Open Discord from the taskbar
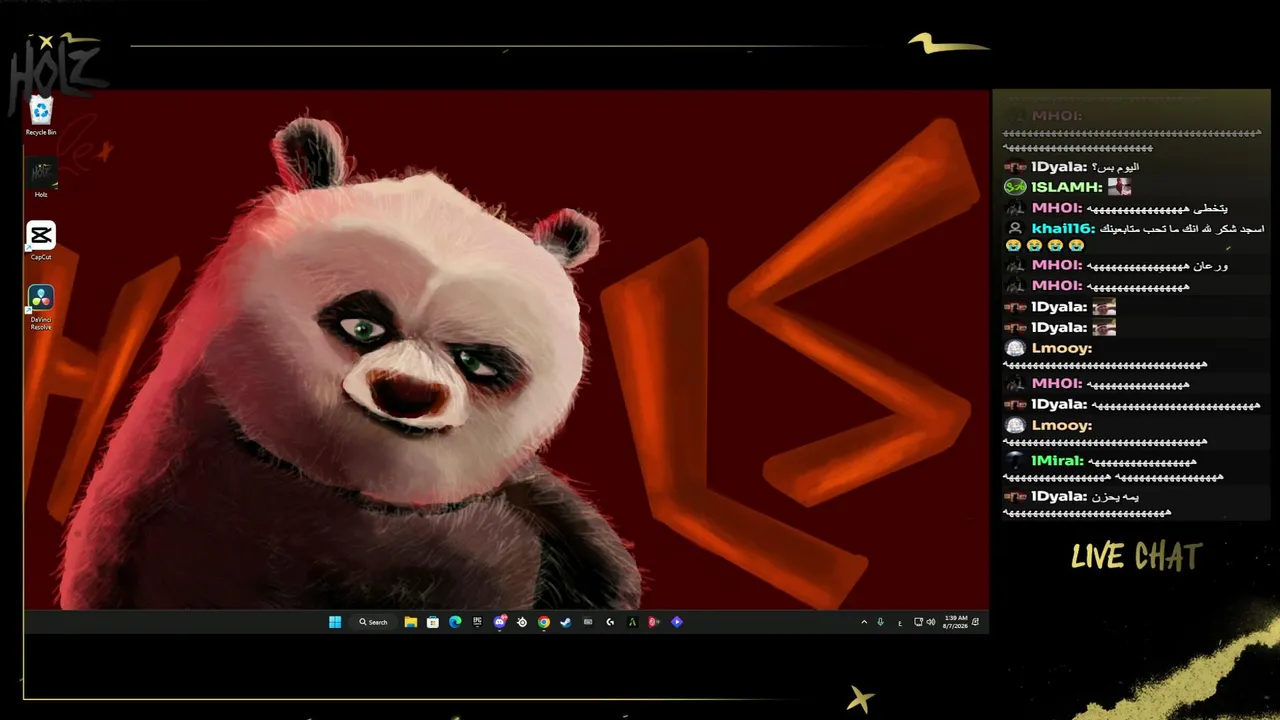 pos(500,622)
